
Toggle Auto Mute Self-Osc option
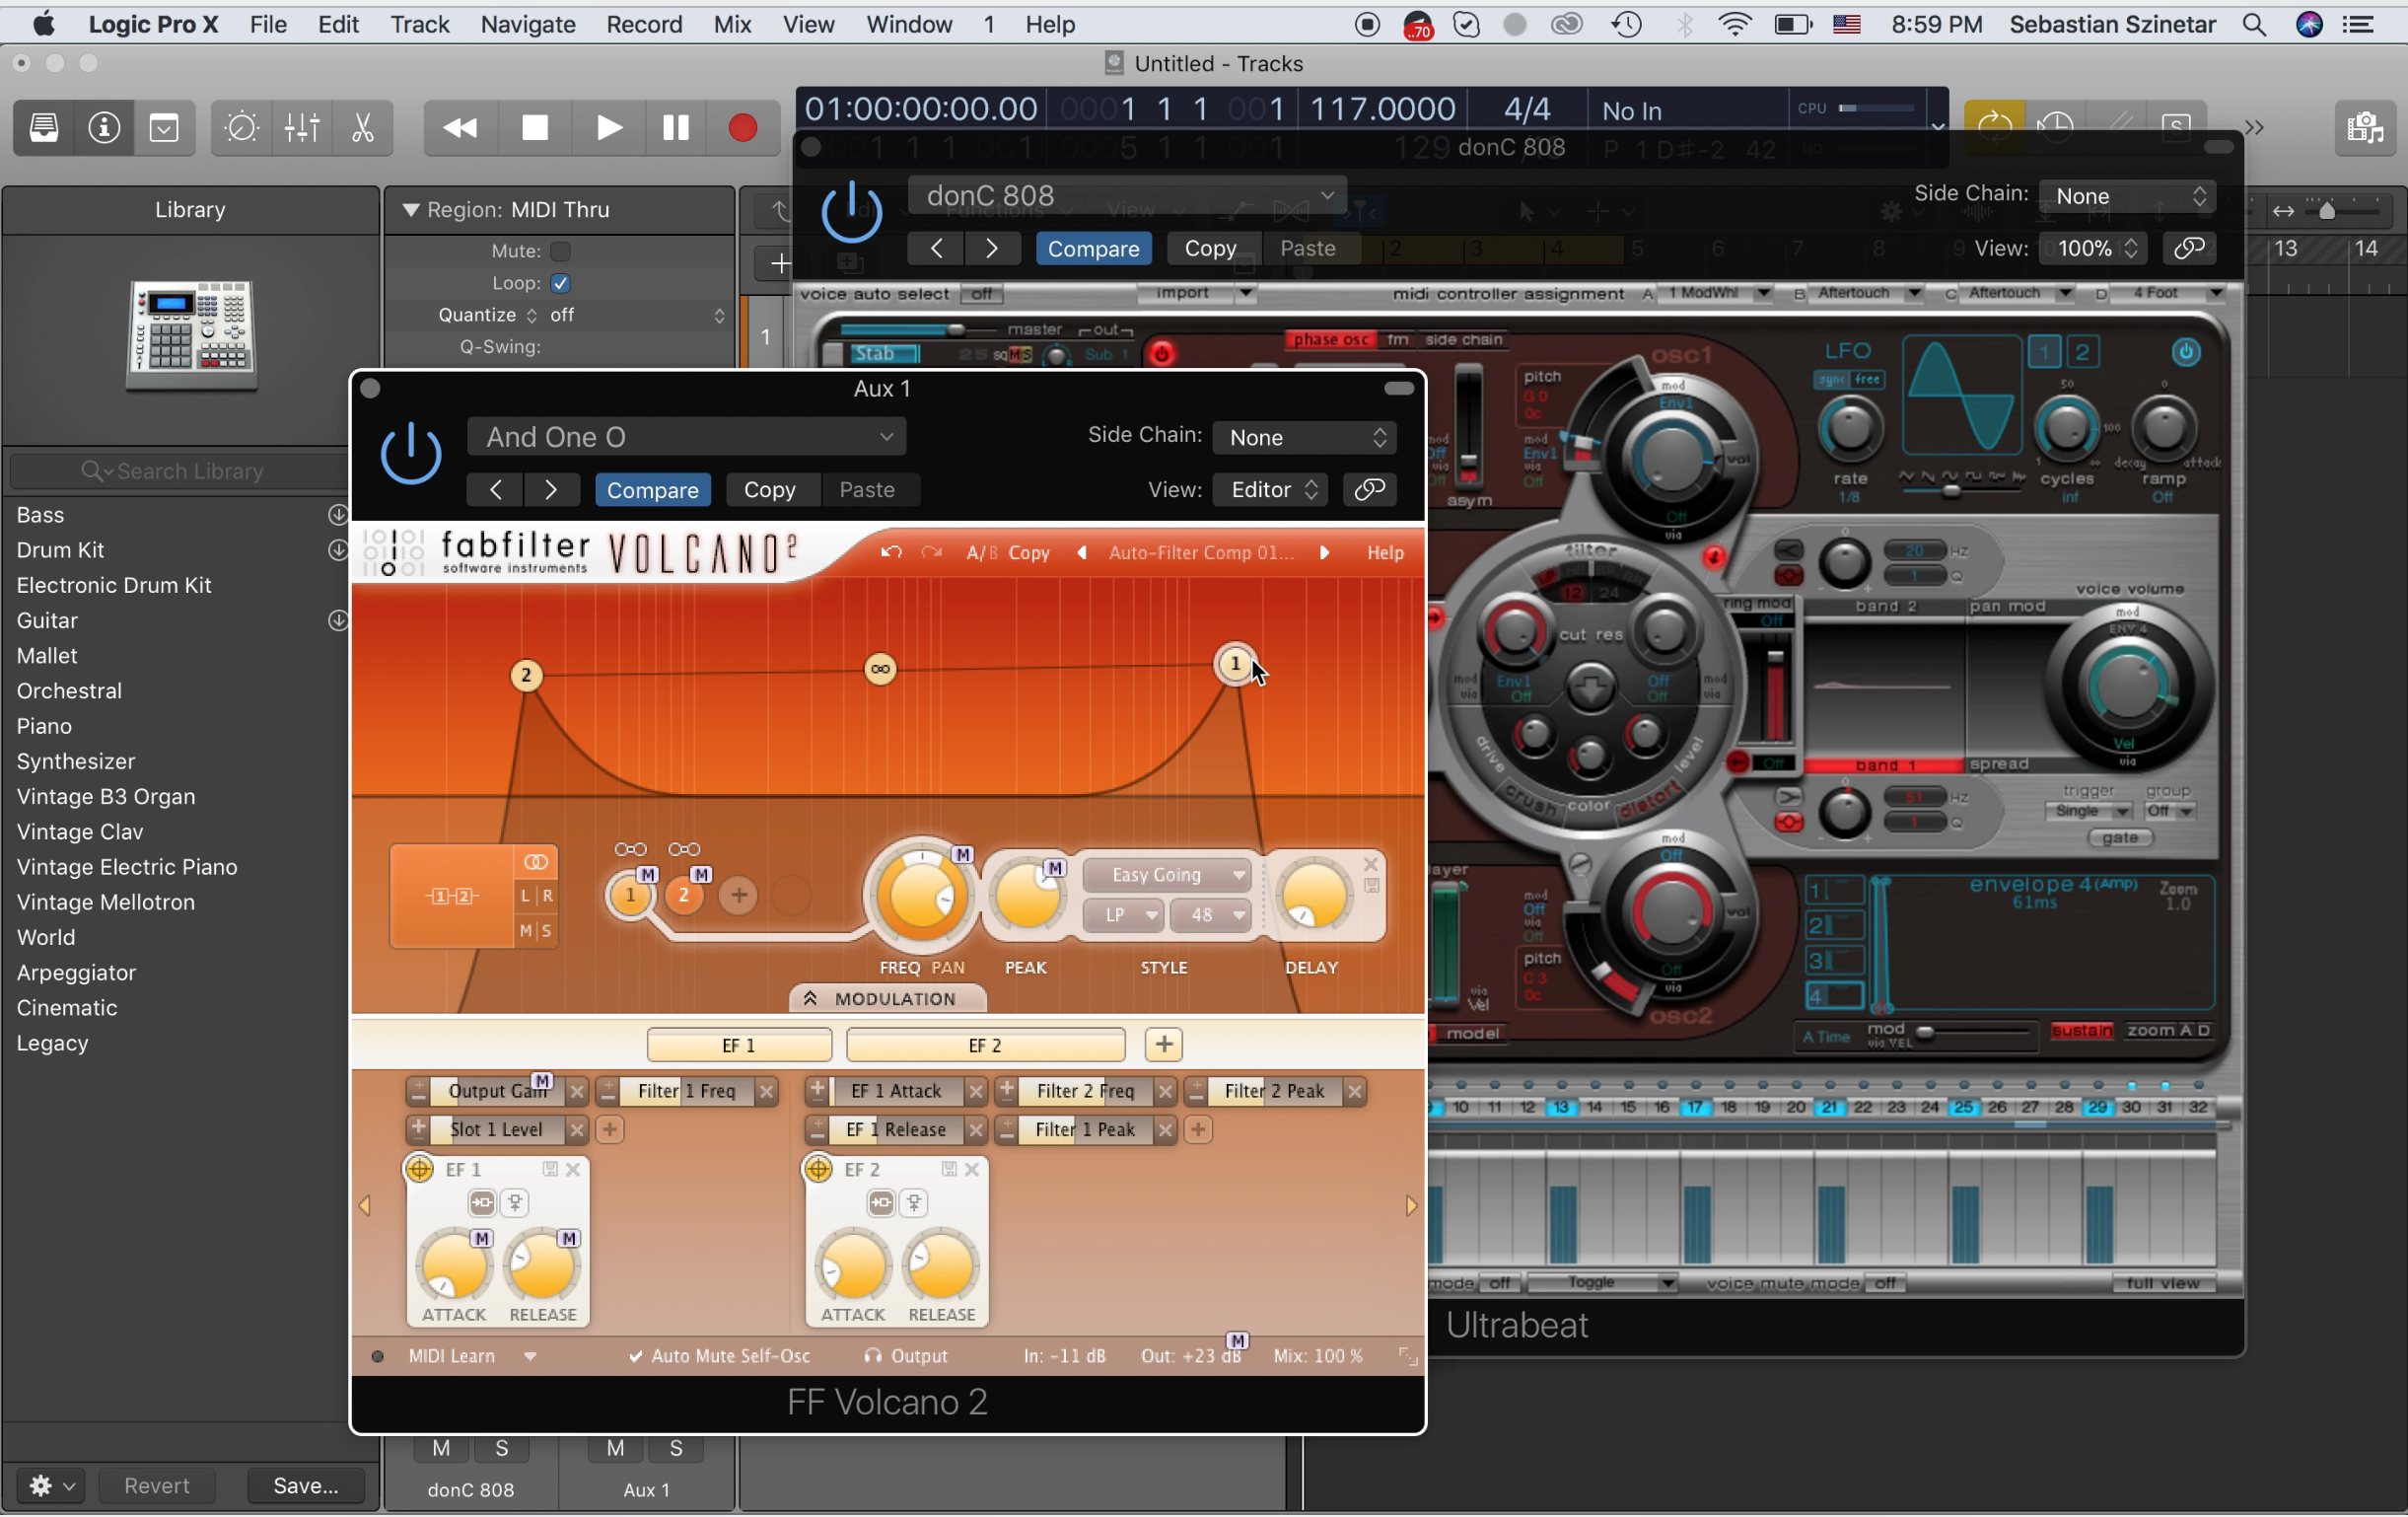click(719, 1356)
